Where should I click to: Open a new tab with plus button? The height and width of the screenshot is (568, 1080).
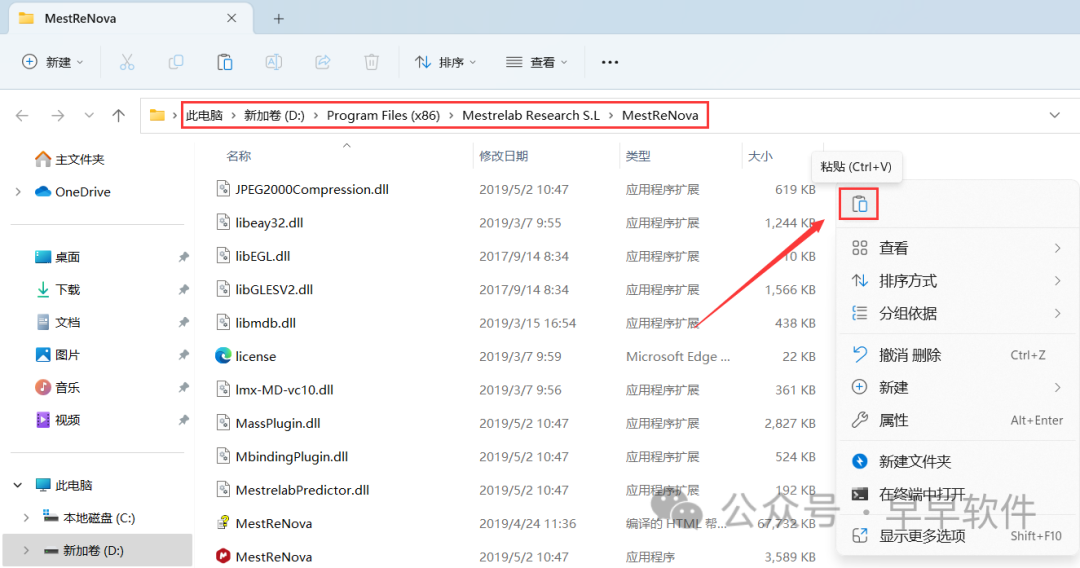279,19
